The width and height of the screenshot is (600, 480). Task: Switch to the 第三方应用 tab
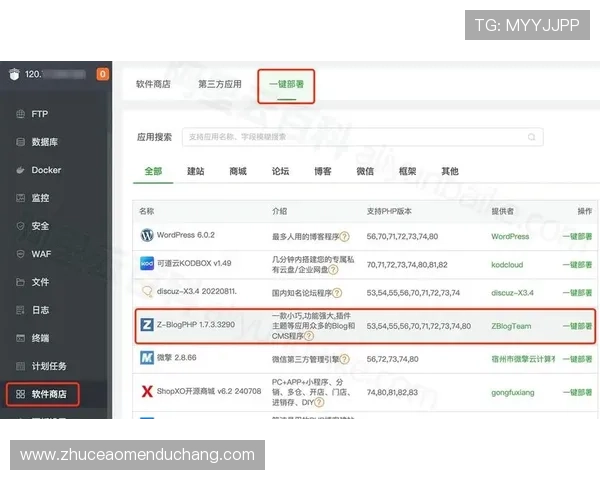click(220, 84)
